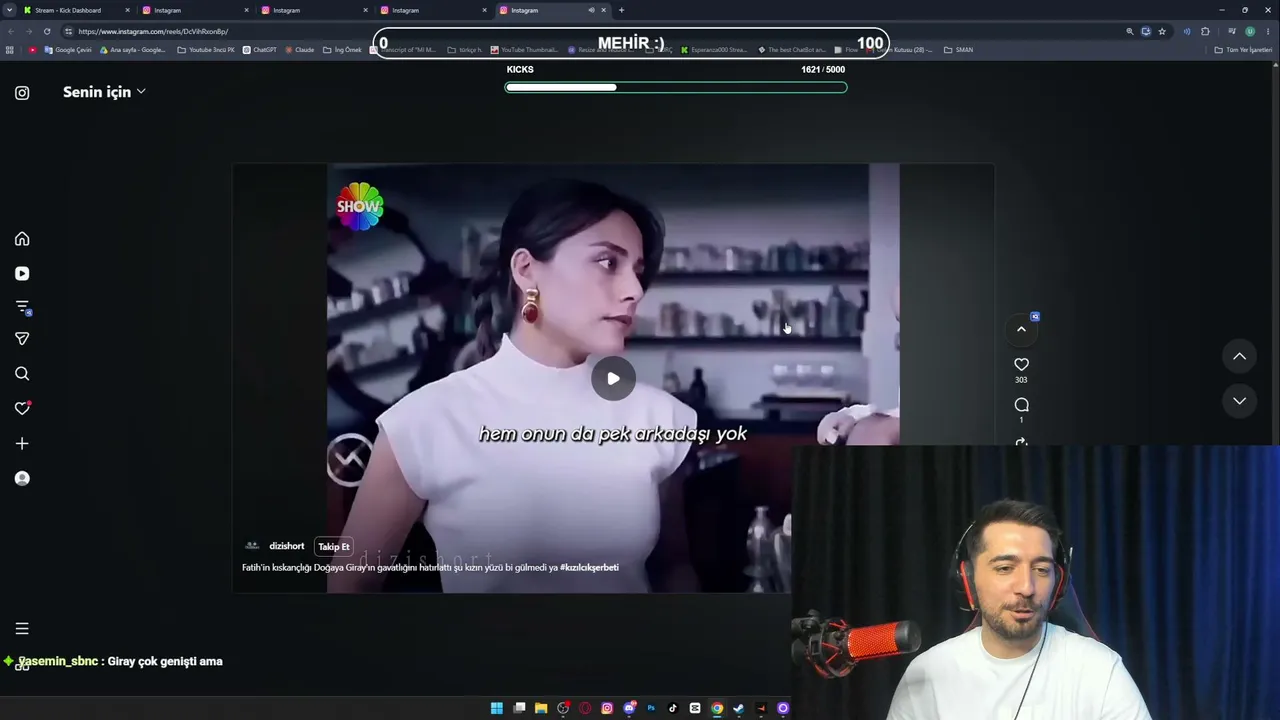Open the Tüm Yer İşaretleri folder
Viewport: 1280px width, 720px height.
pyautogui.click(x=1243, y=50)
